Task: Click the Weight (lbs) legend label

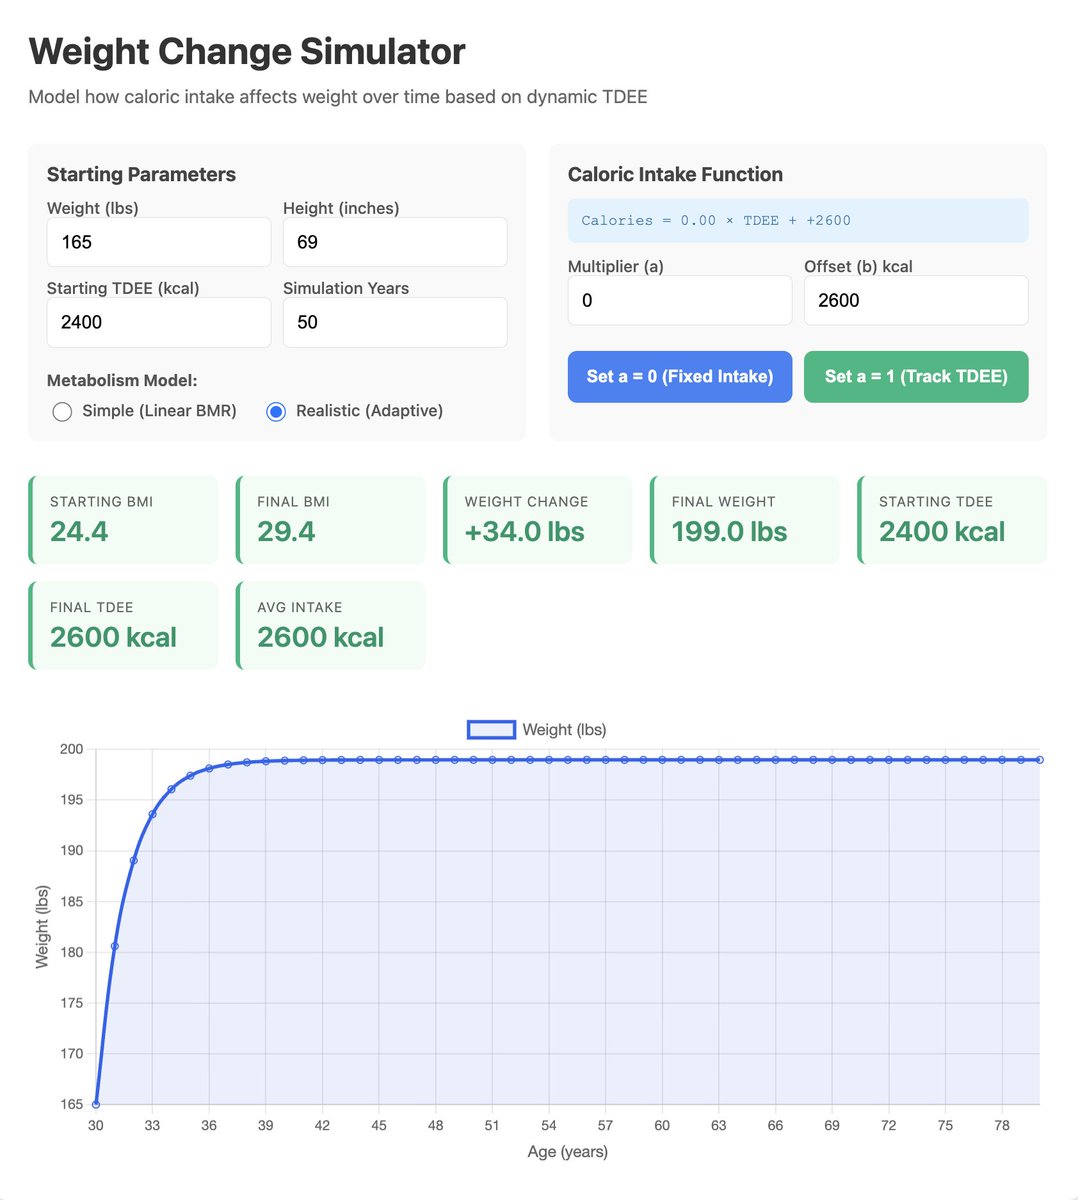Action: tap(564, 730)
